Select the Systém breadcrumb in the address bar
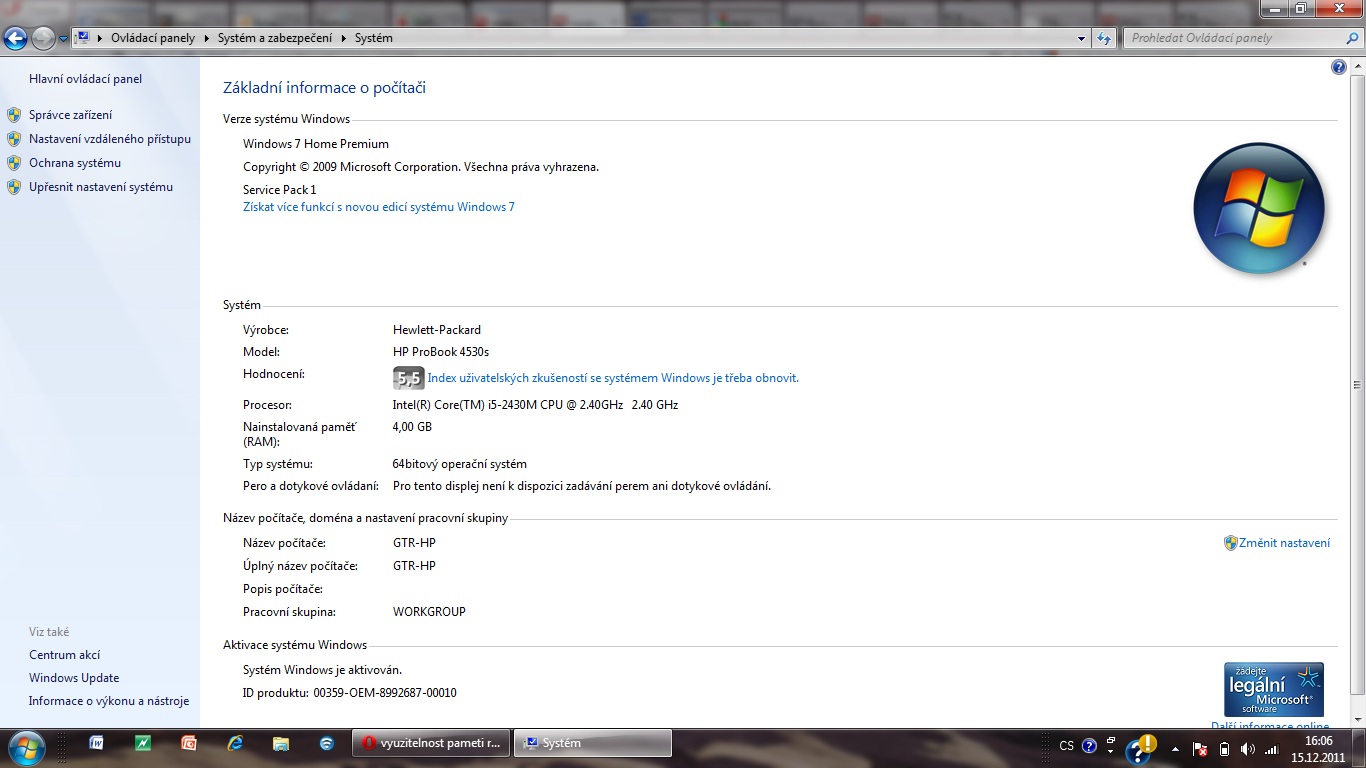Screen dimensions: 1366x768 tap(374, 38)
